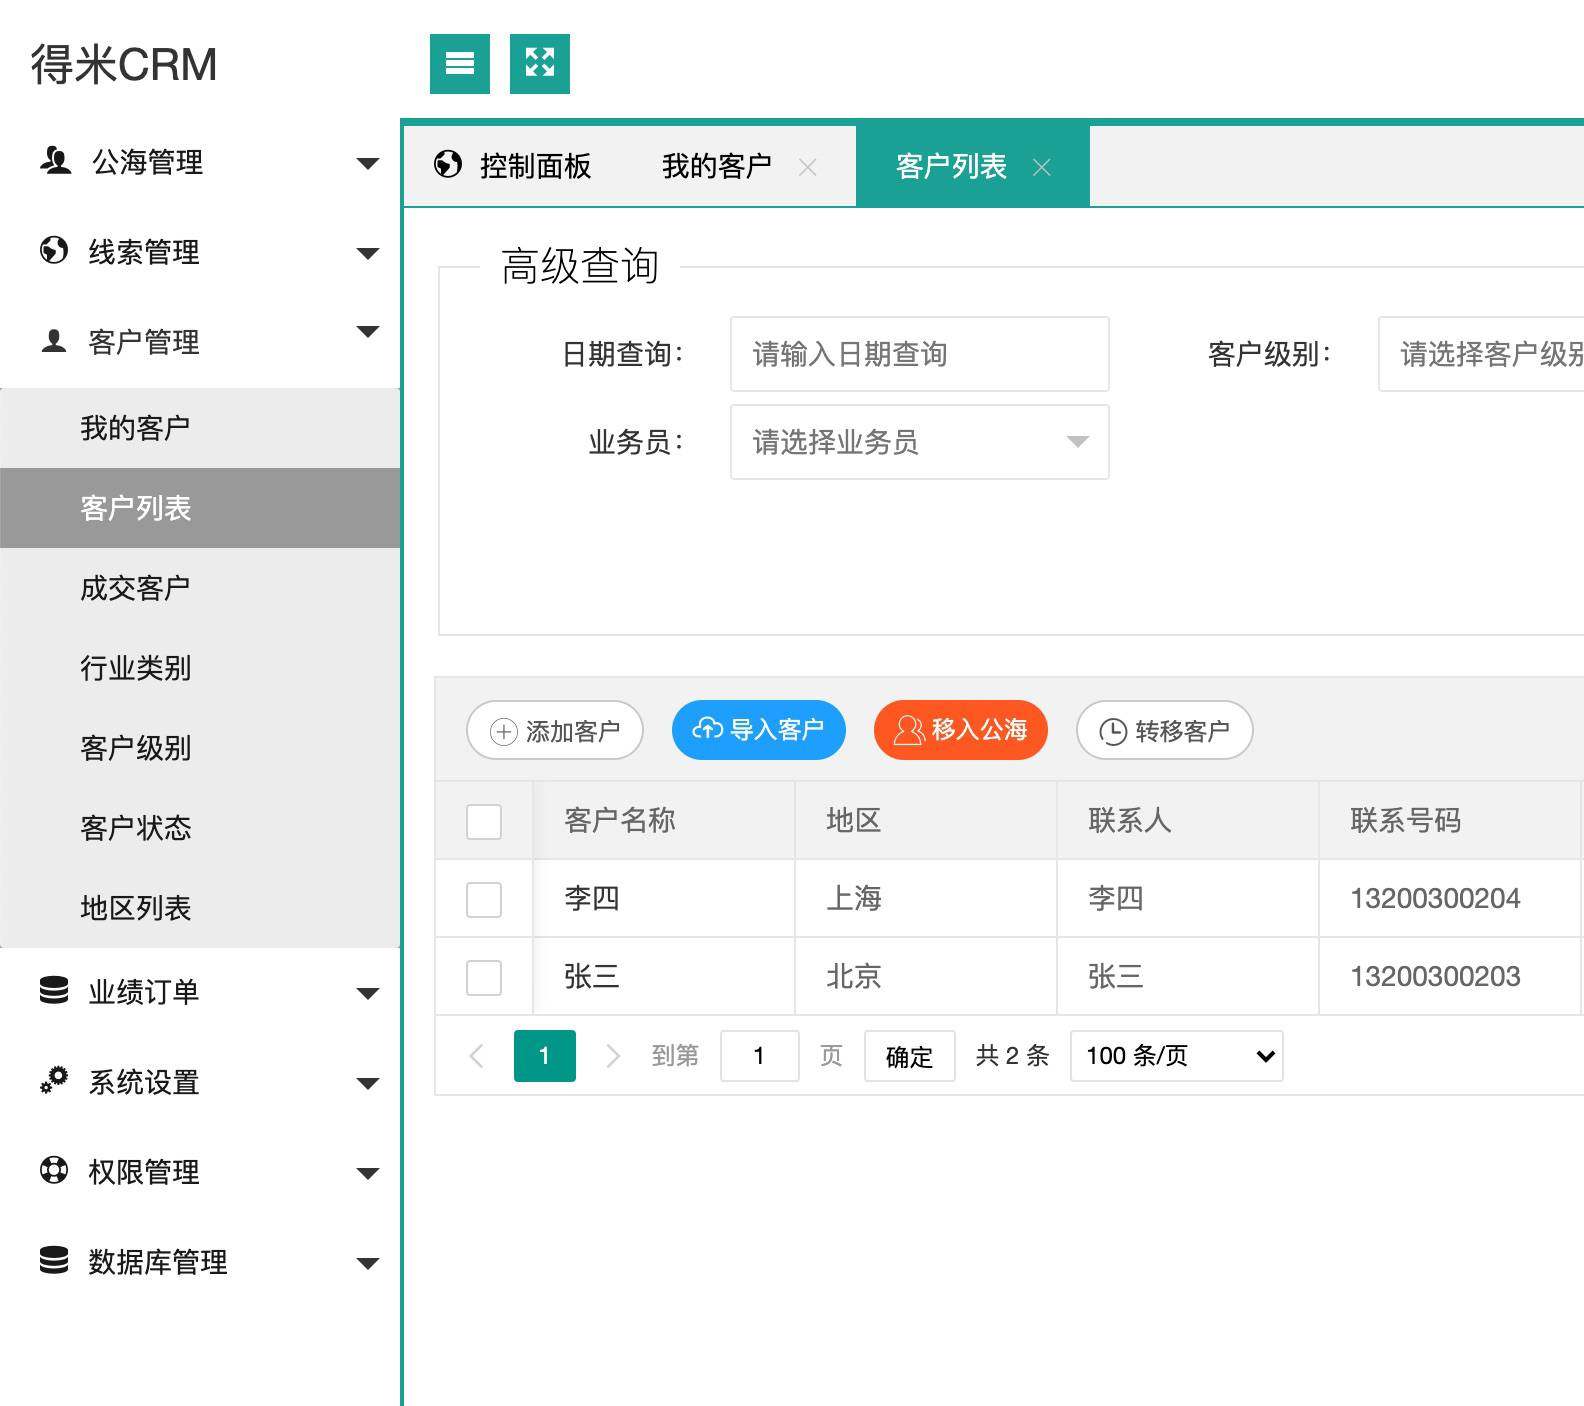Open the 100 条/页 page size dropdown
Viewport: 1584px width, 1406px height.
[x=1176, y=1056]
